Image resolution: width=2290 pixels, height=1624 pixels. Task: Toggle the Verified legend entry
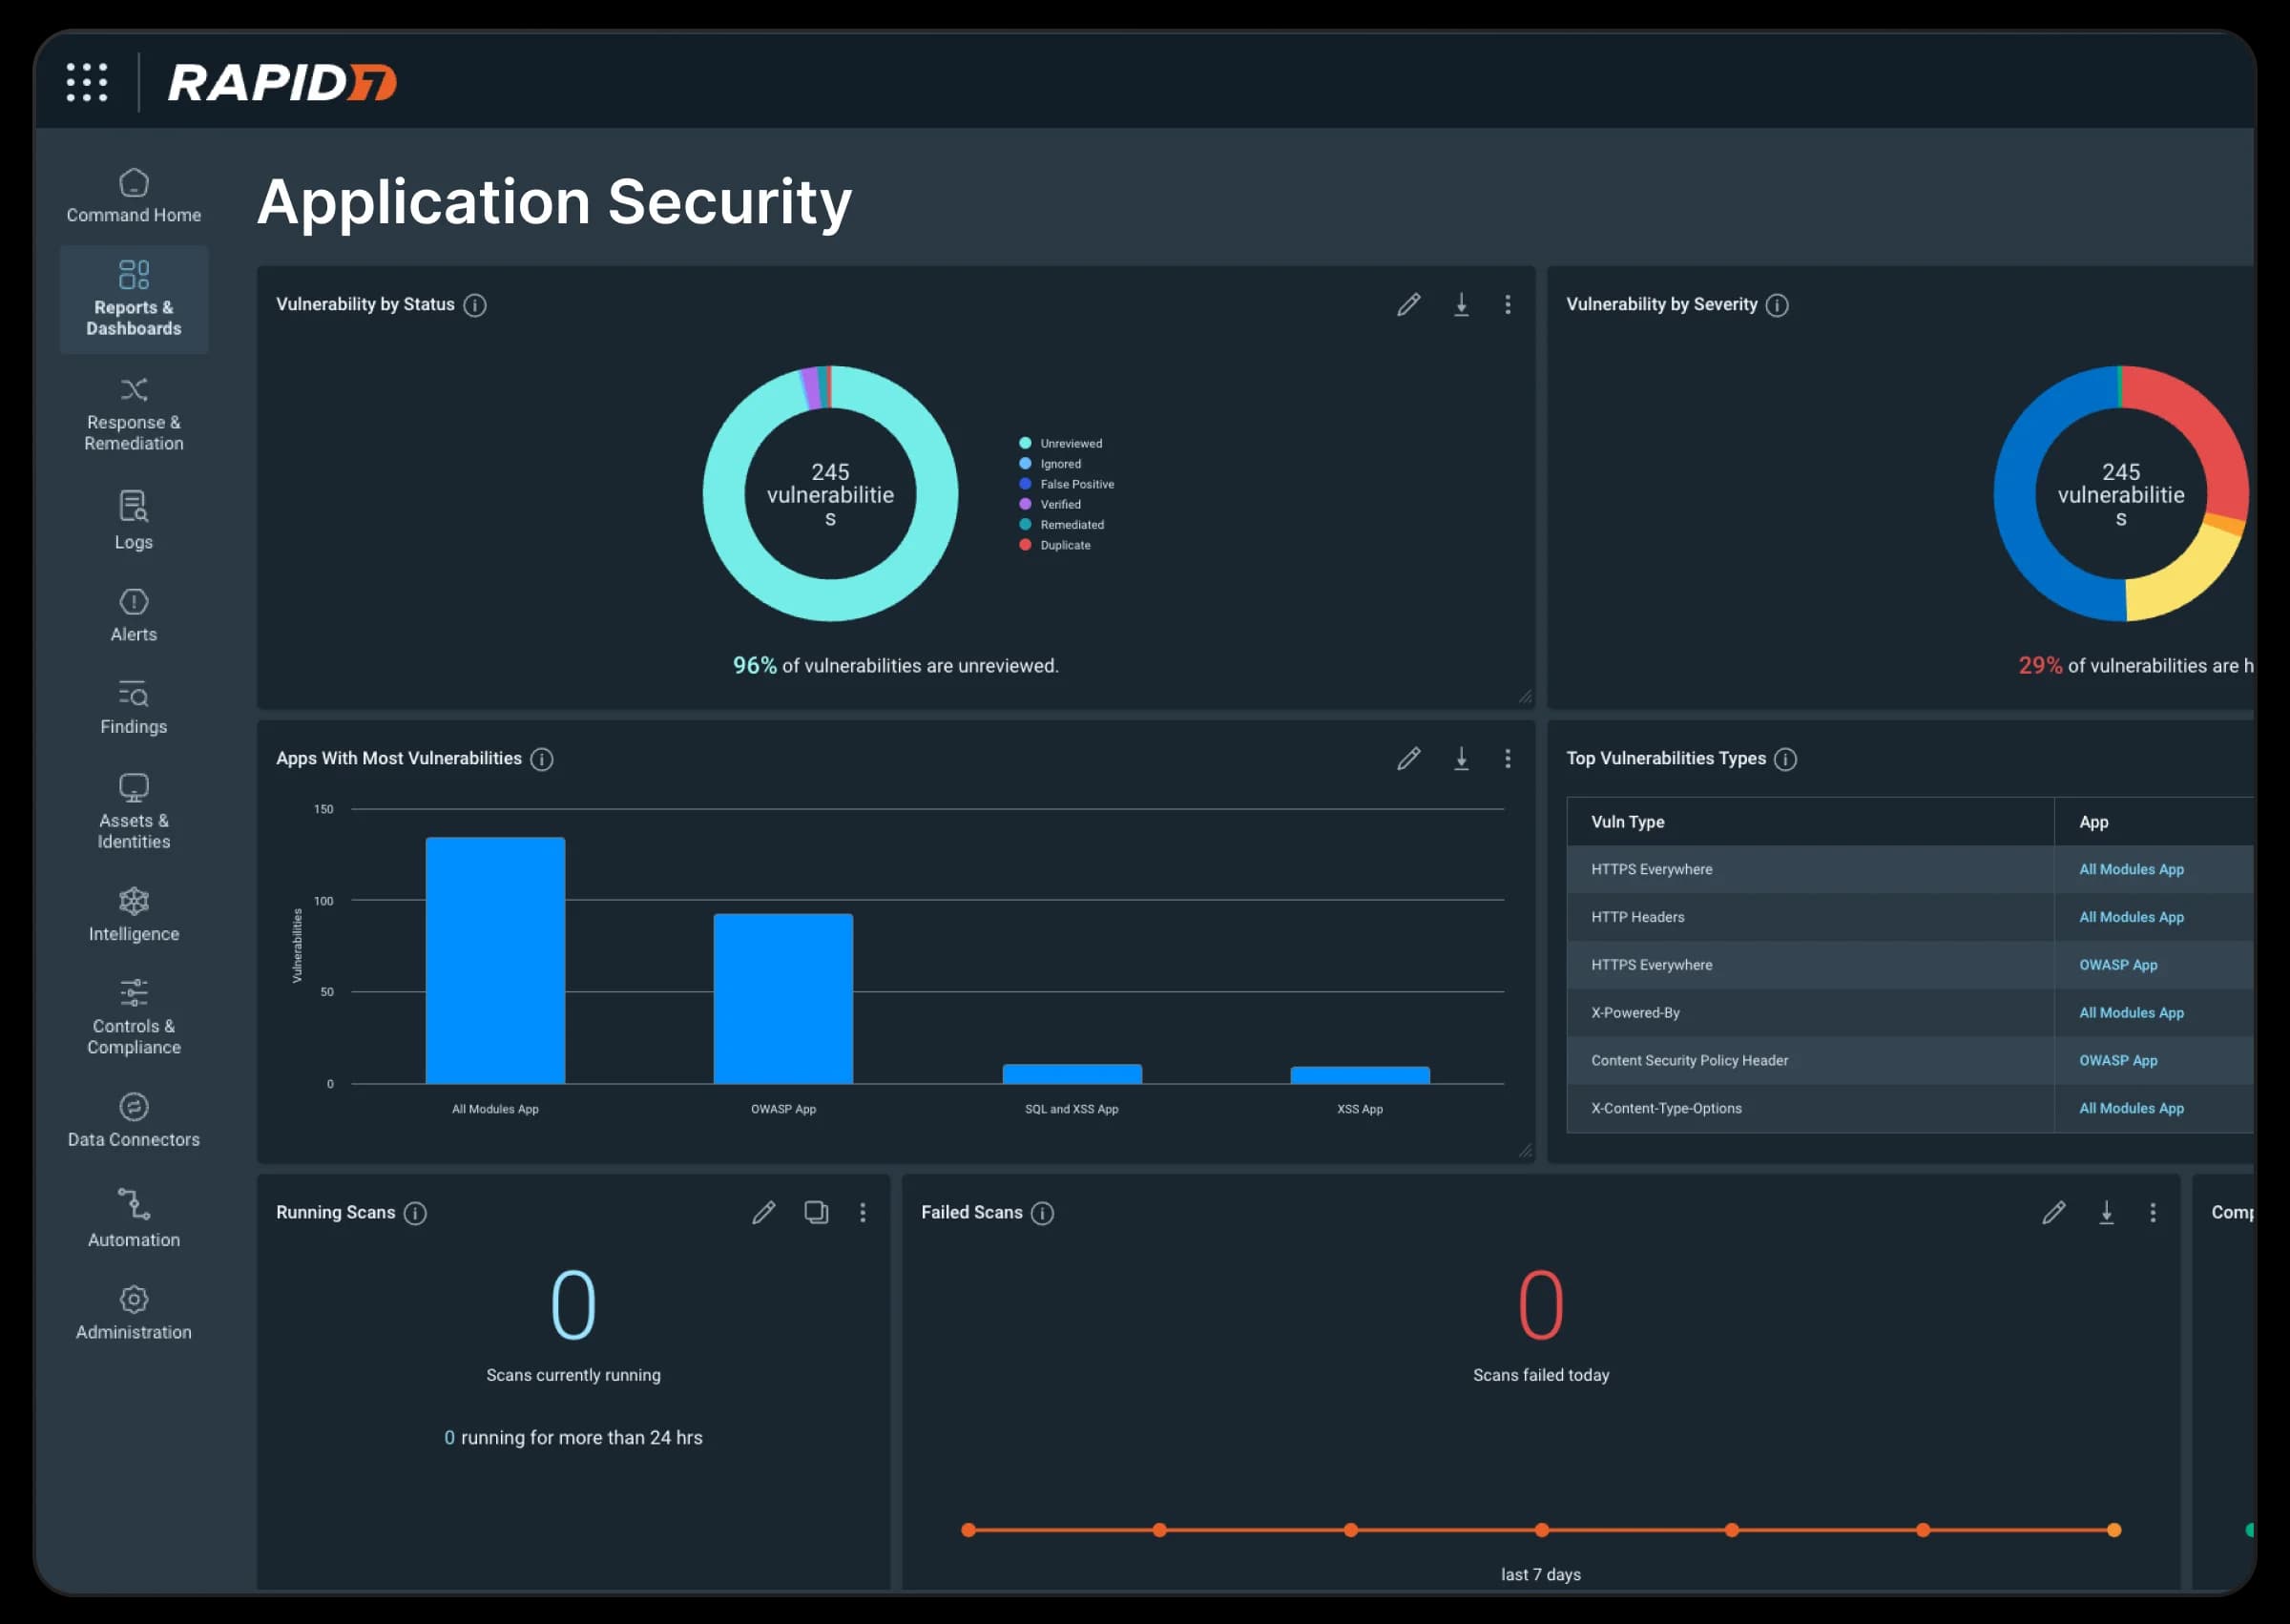[x=1050, y=504]
